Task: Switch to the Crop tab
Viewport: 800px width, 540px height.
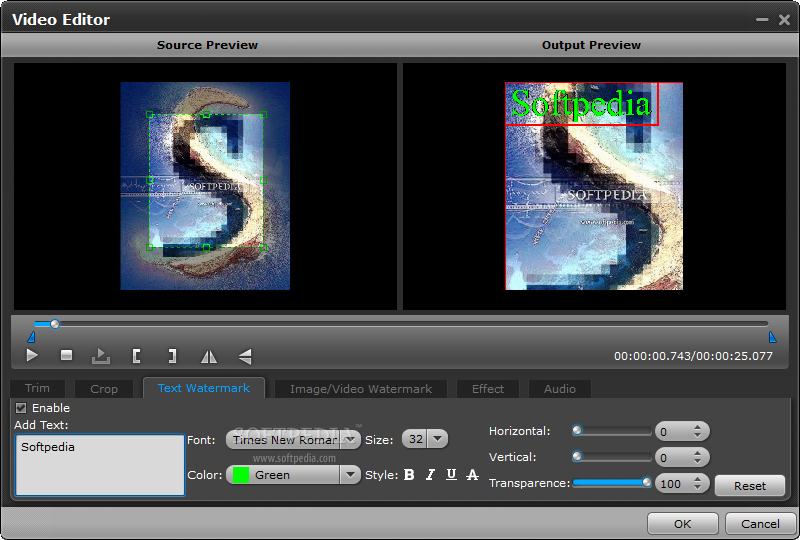Action: point(104,389)
